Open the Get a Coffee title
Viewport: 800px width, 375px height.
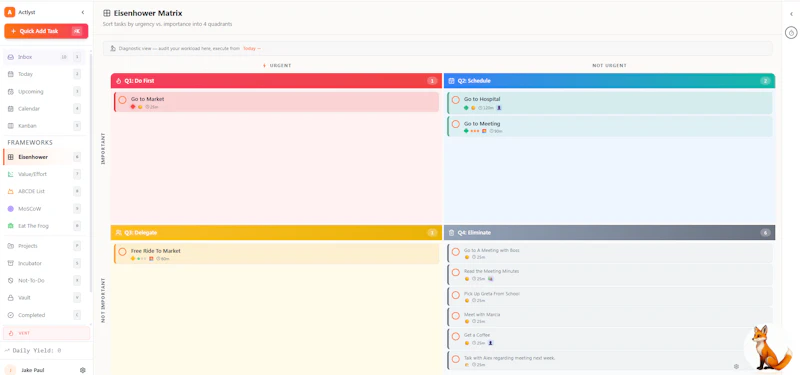[x=477, y=335]
